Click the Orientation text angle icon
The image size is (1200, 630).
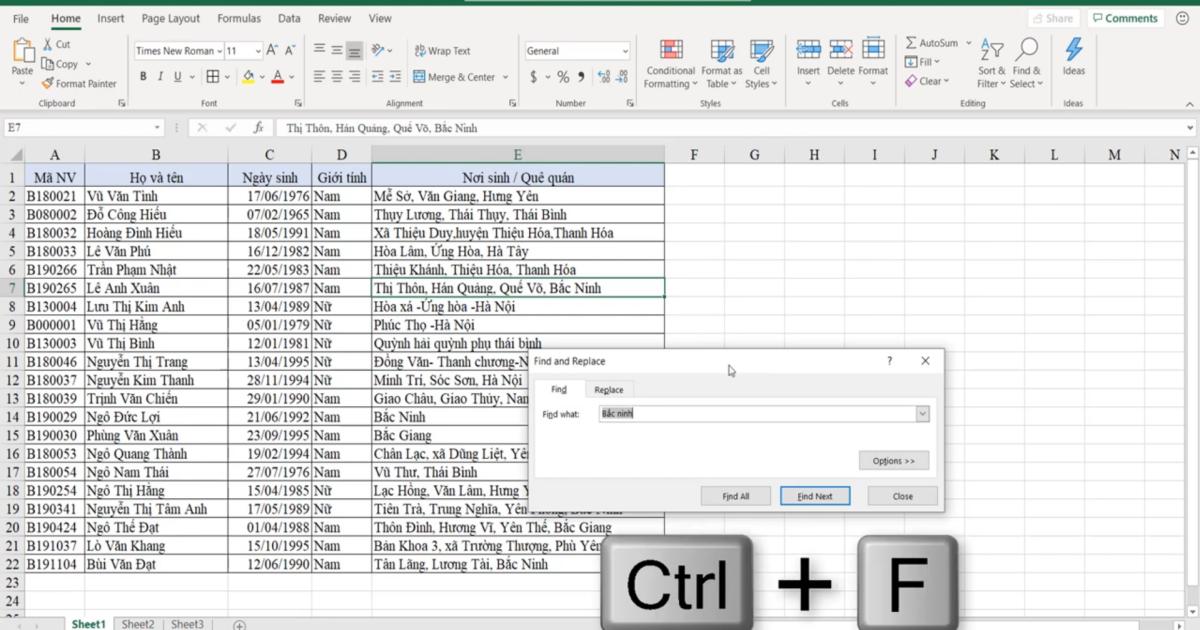(x=378, y=50)
